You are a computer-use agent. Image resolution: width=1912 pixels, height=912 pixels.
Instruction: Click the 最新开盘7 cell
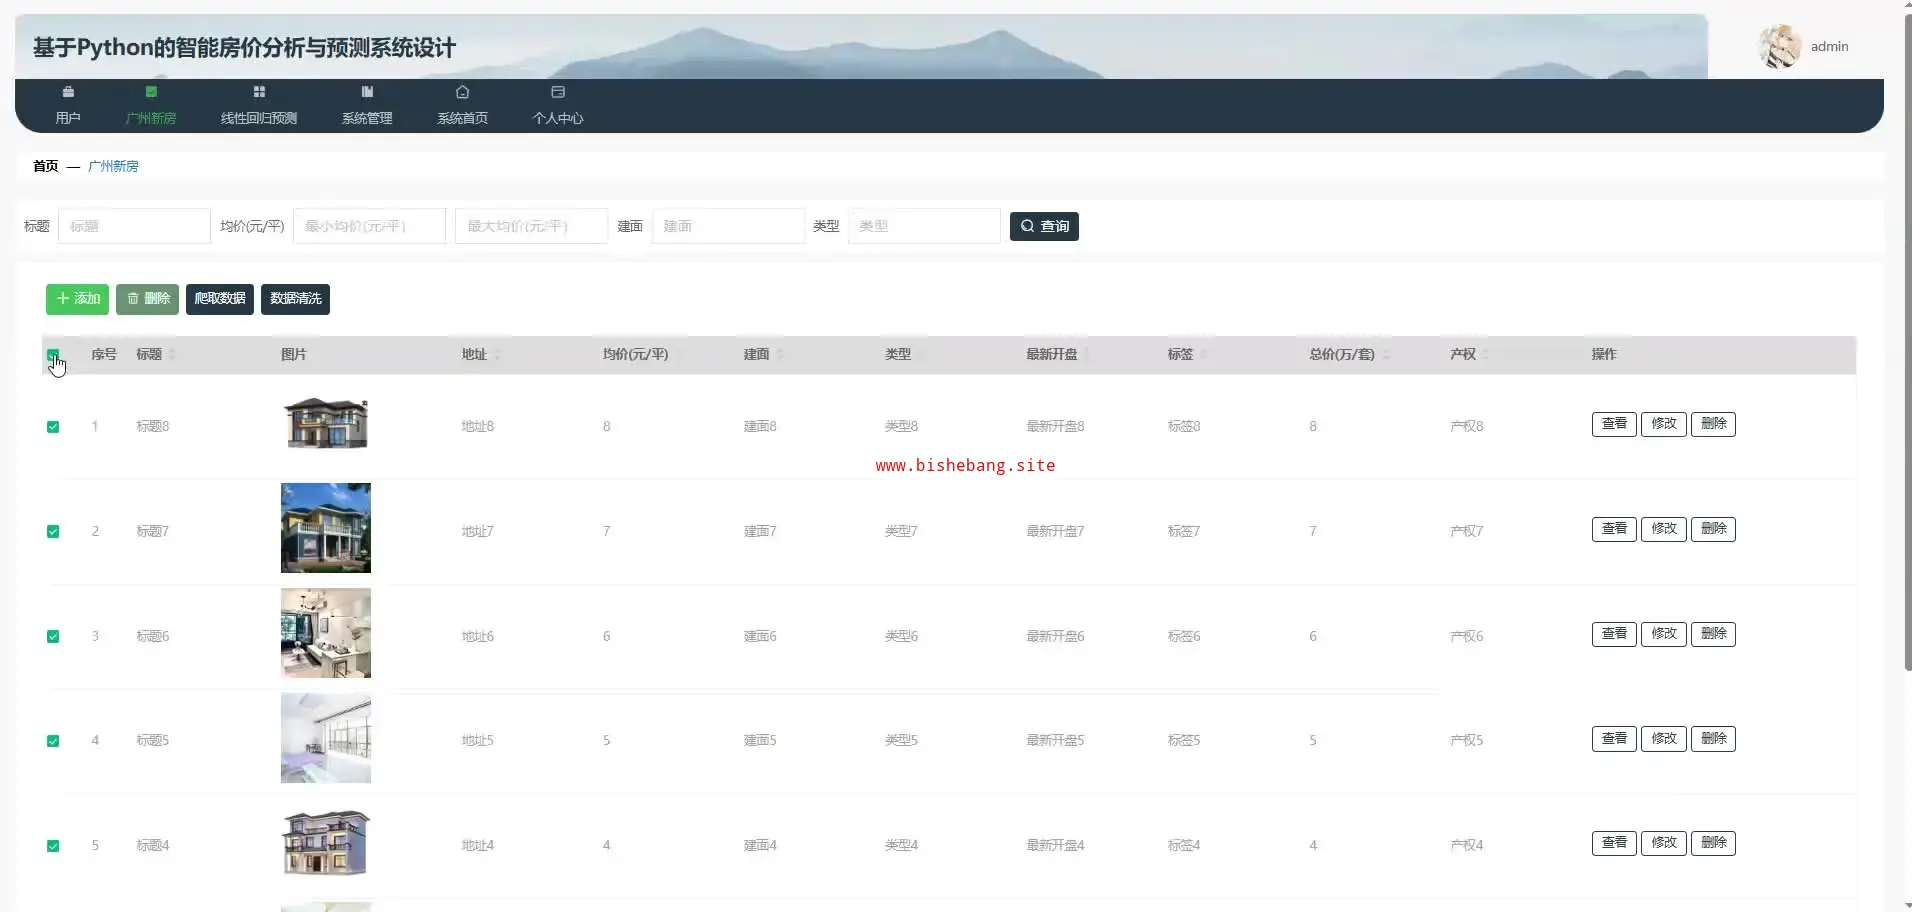[x=1055, y=532]
